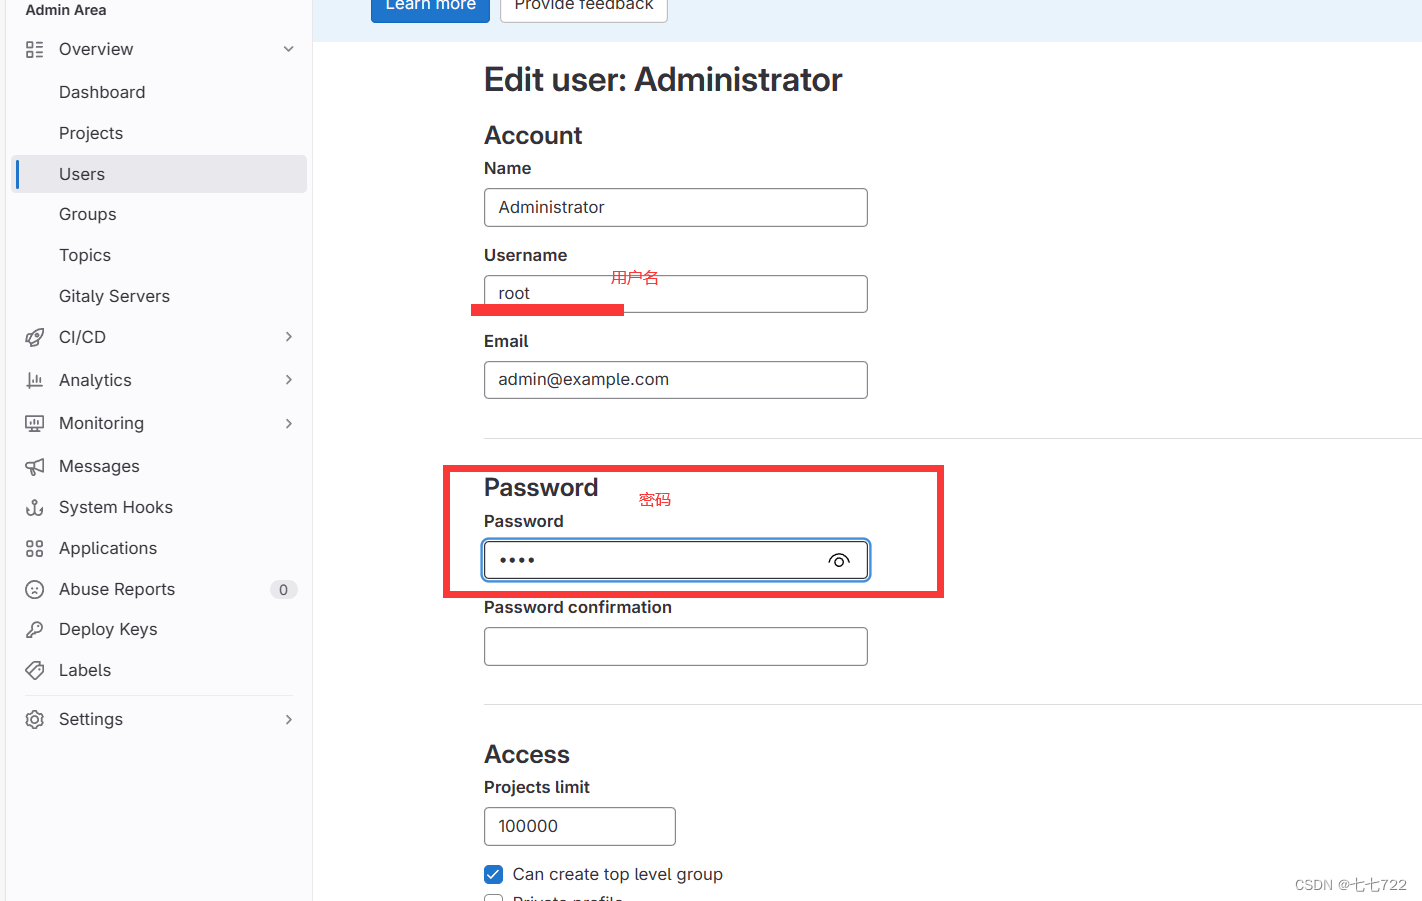Uncheck Can create top level group
1422x901 pixels.
pyautogui.click(x=494, y=874)
